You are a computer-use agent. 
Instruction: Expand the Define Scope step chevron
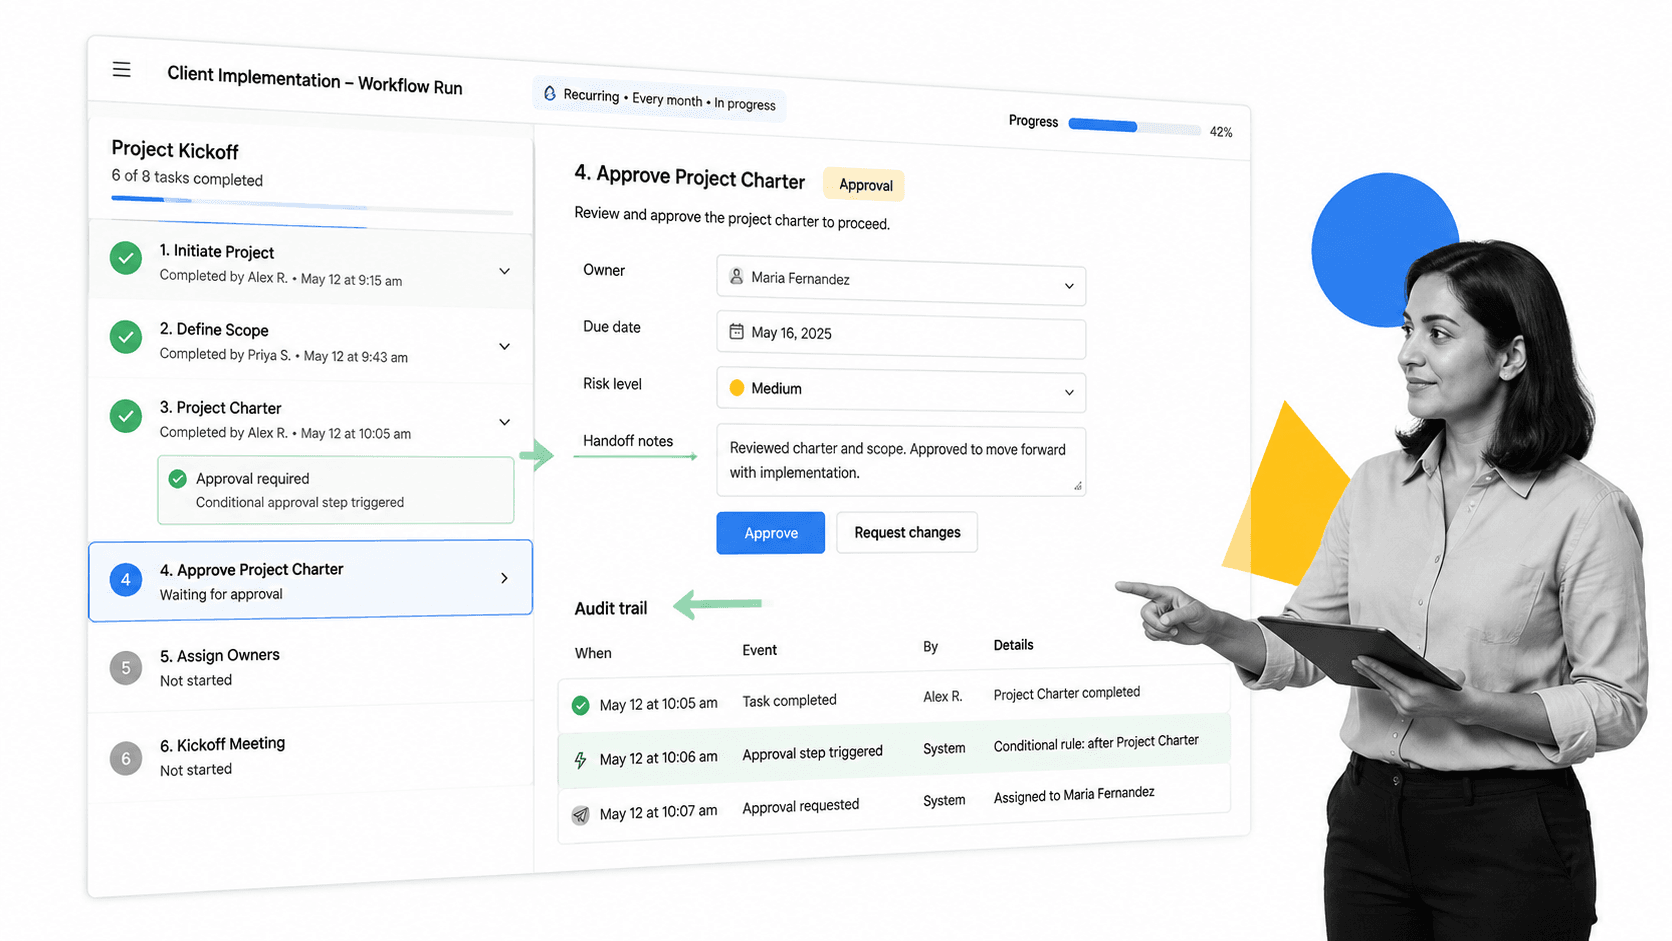505,346
